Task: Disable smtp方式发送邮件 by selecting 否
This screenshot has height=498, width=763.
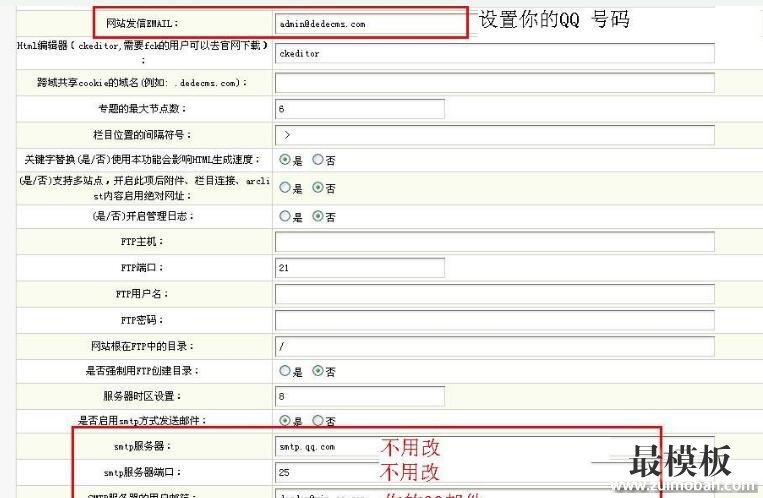Action: click(x=319, y=421)
